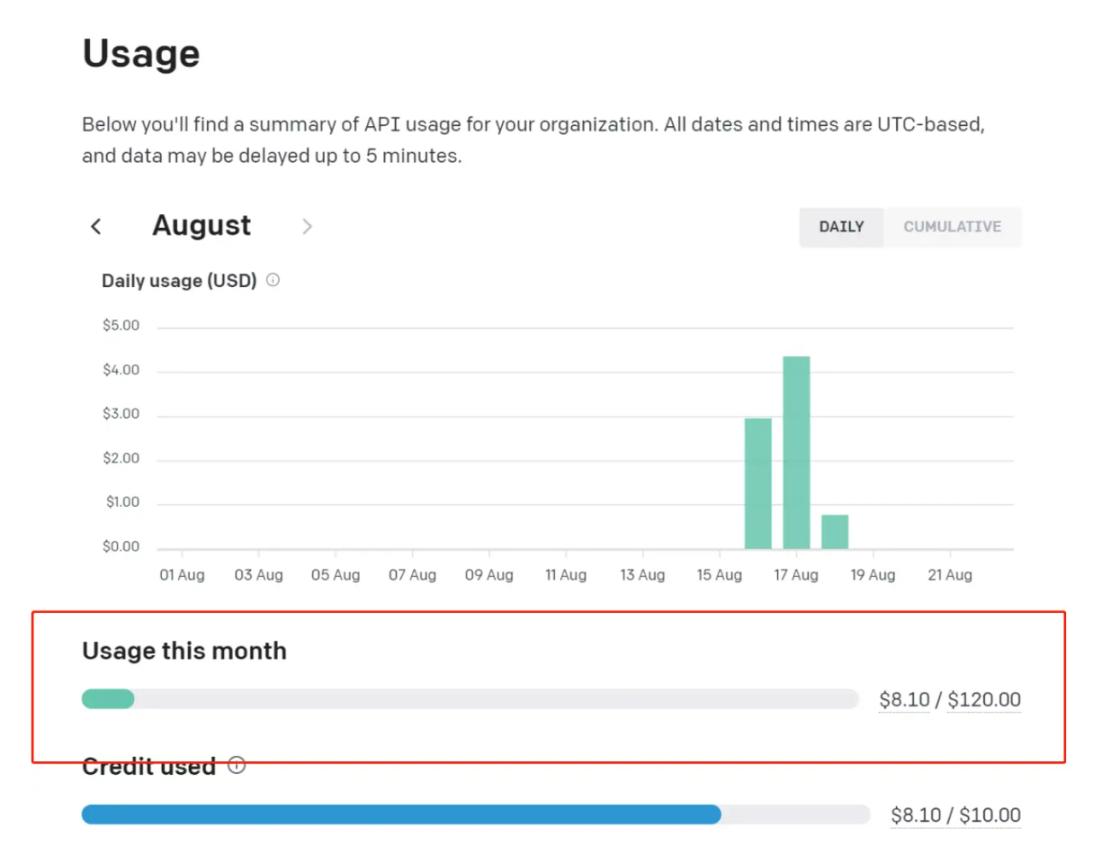
Task: Click the $5.00 y-axis label
Action: tap(121, 326)
